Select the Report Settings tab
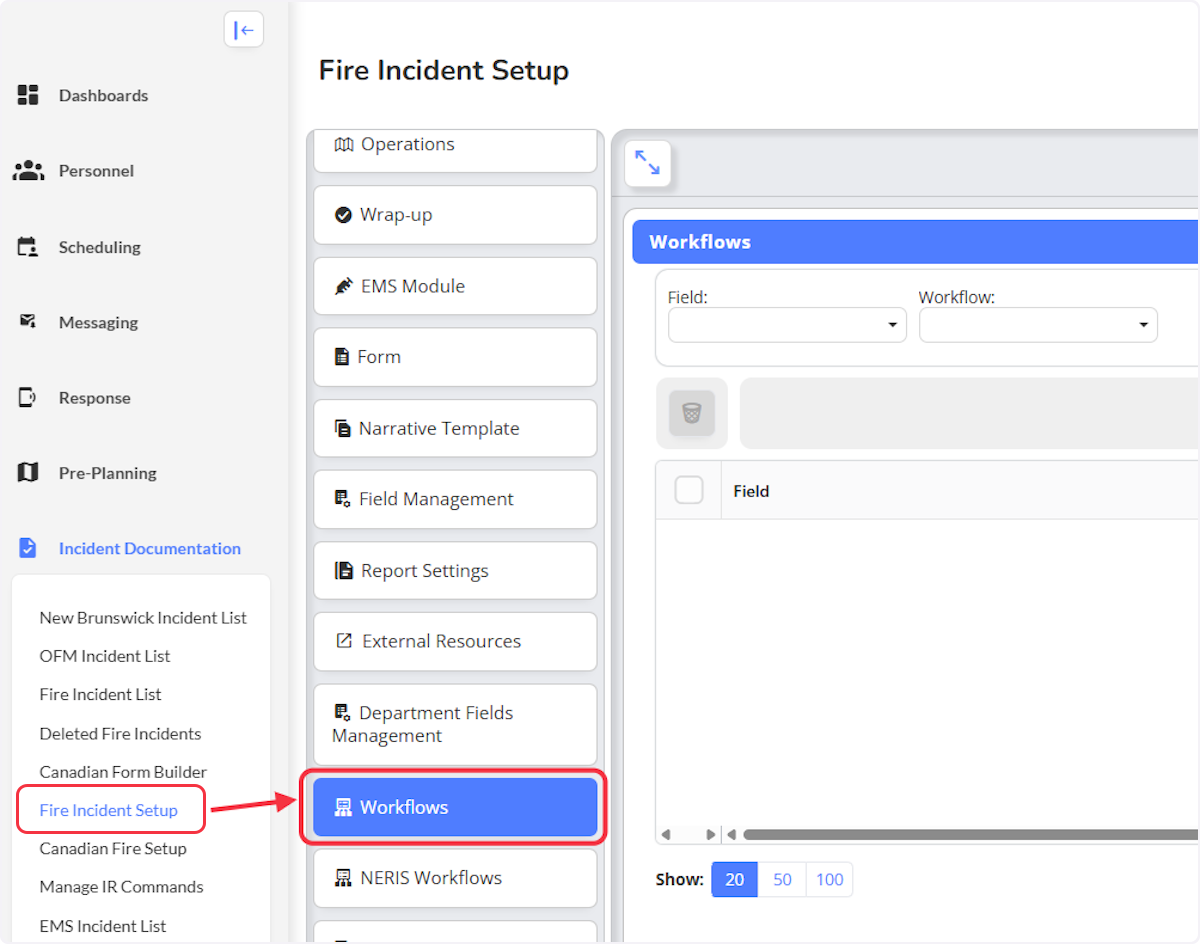1200x944 pixels. [x=455, y=570]
